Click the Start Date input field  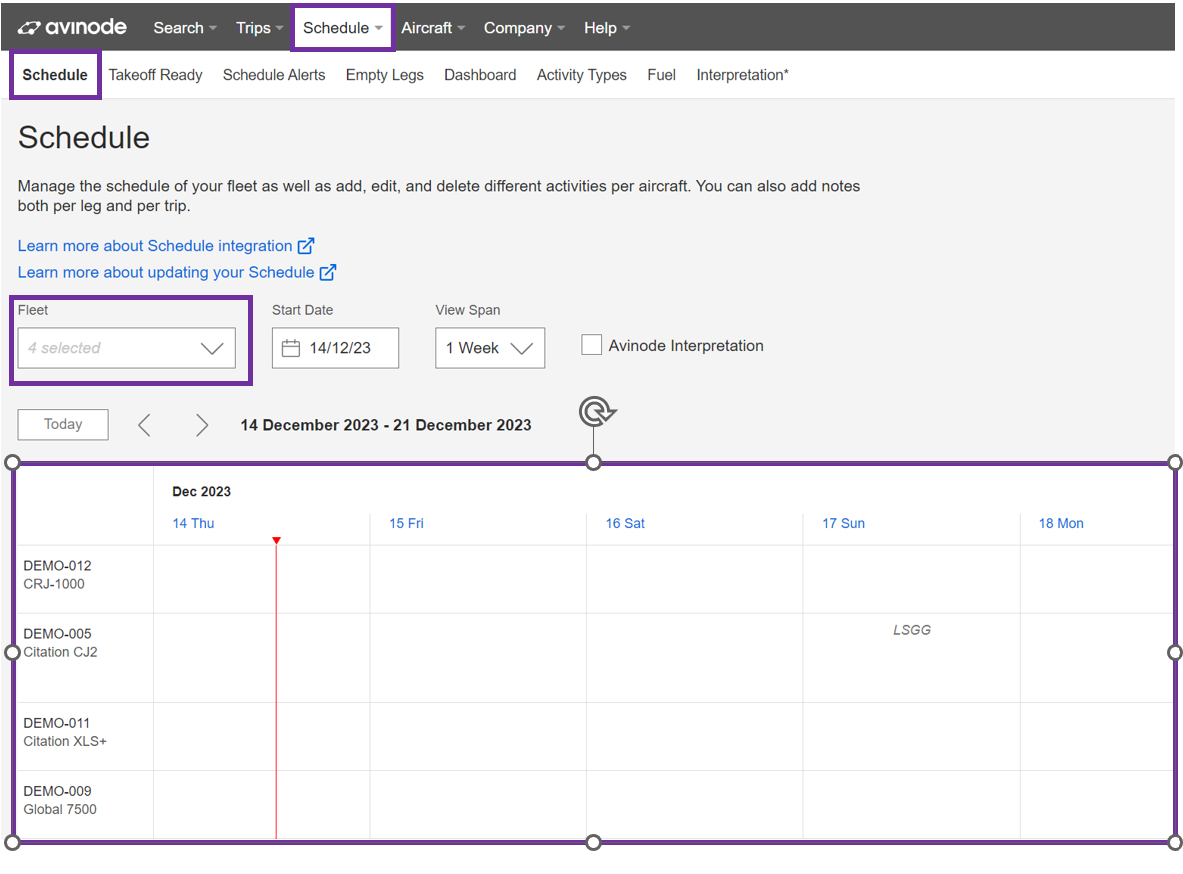tap(335, 348)
